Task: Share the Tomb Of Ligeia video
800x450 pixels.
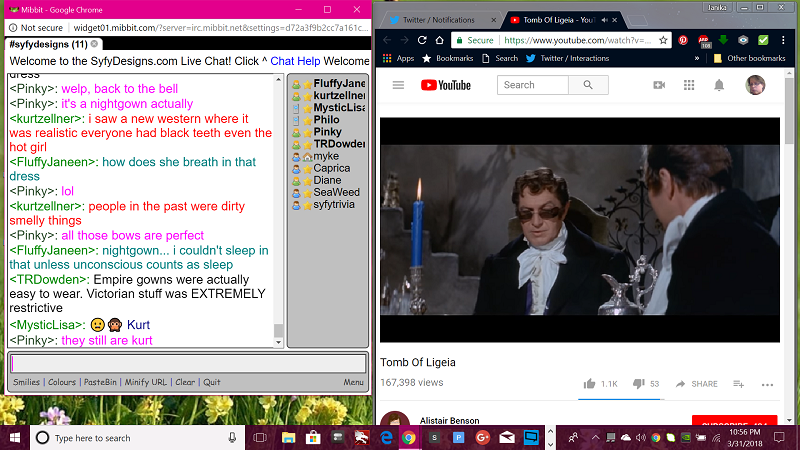Action: click(696, 384)
